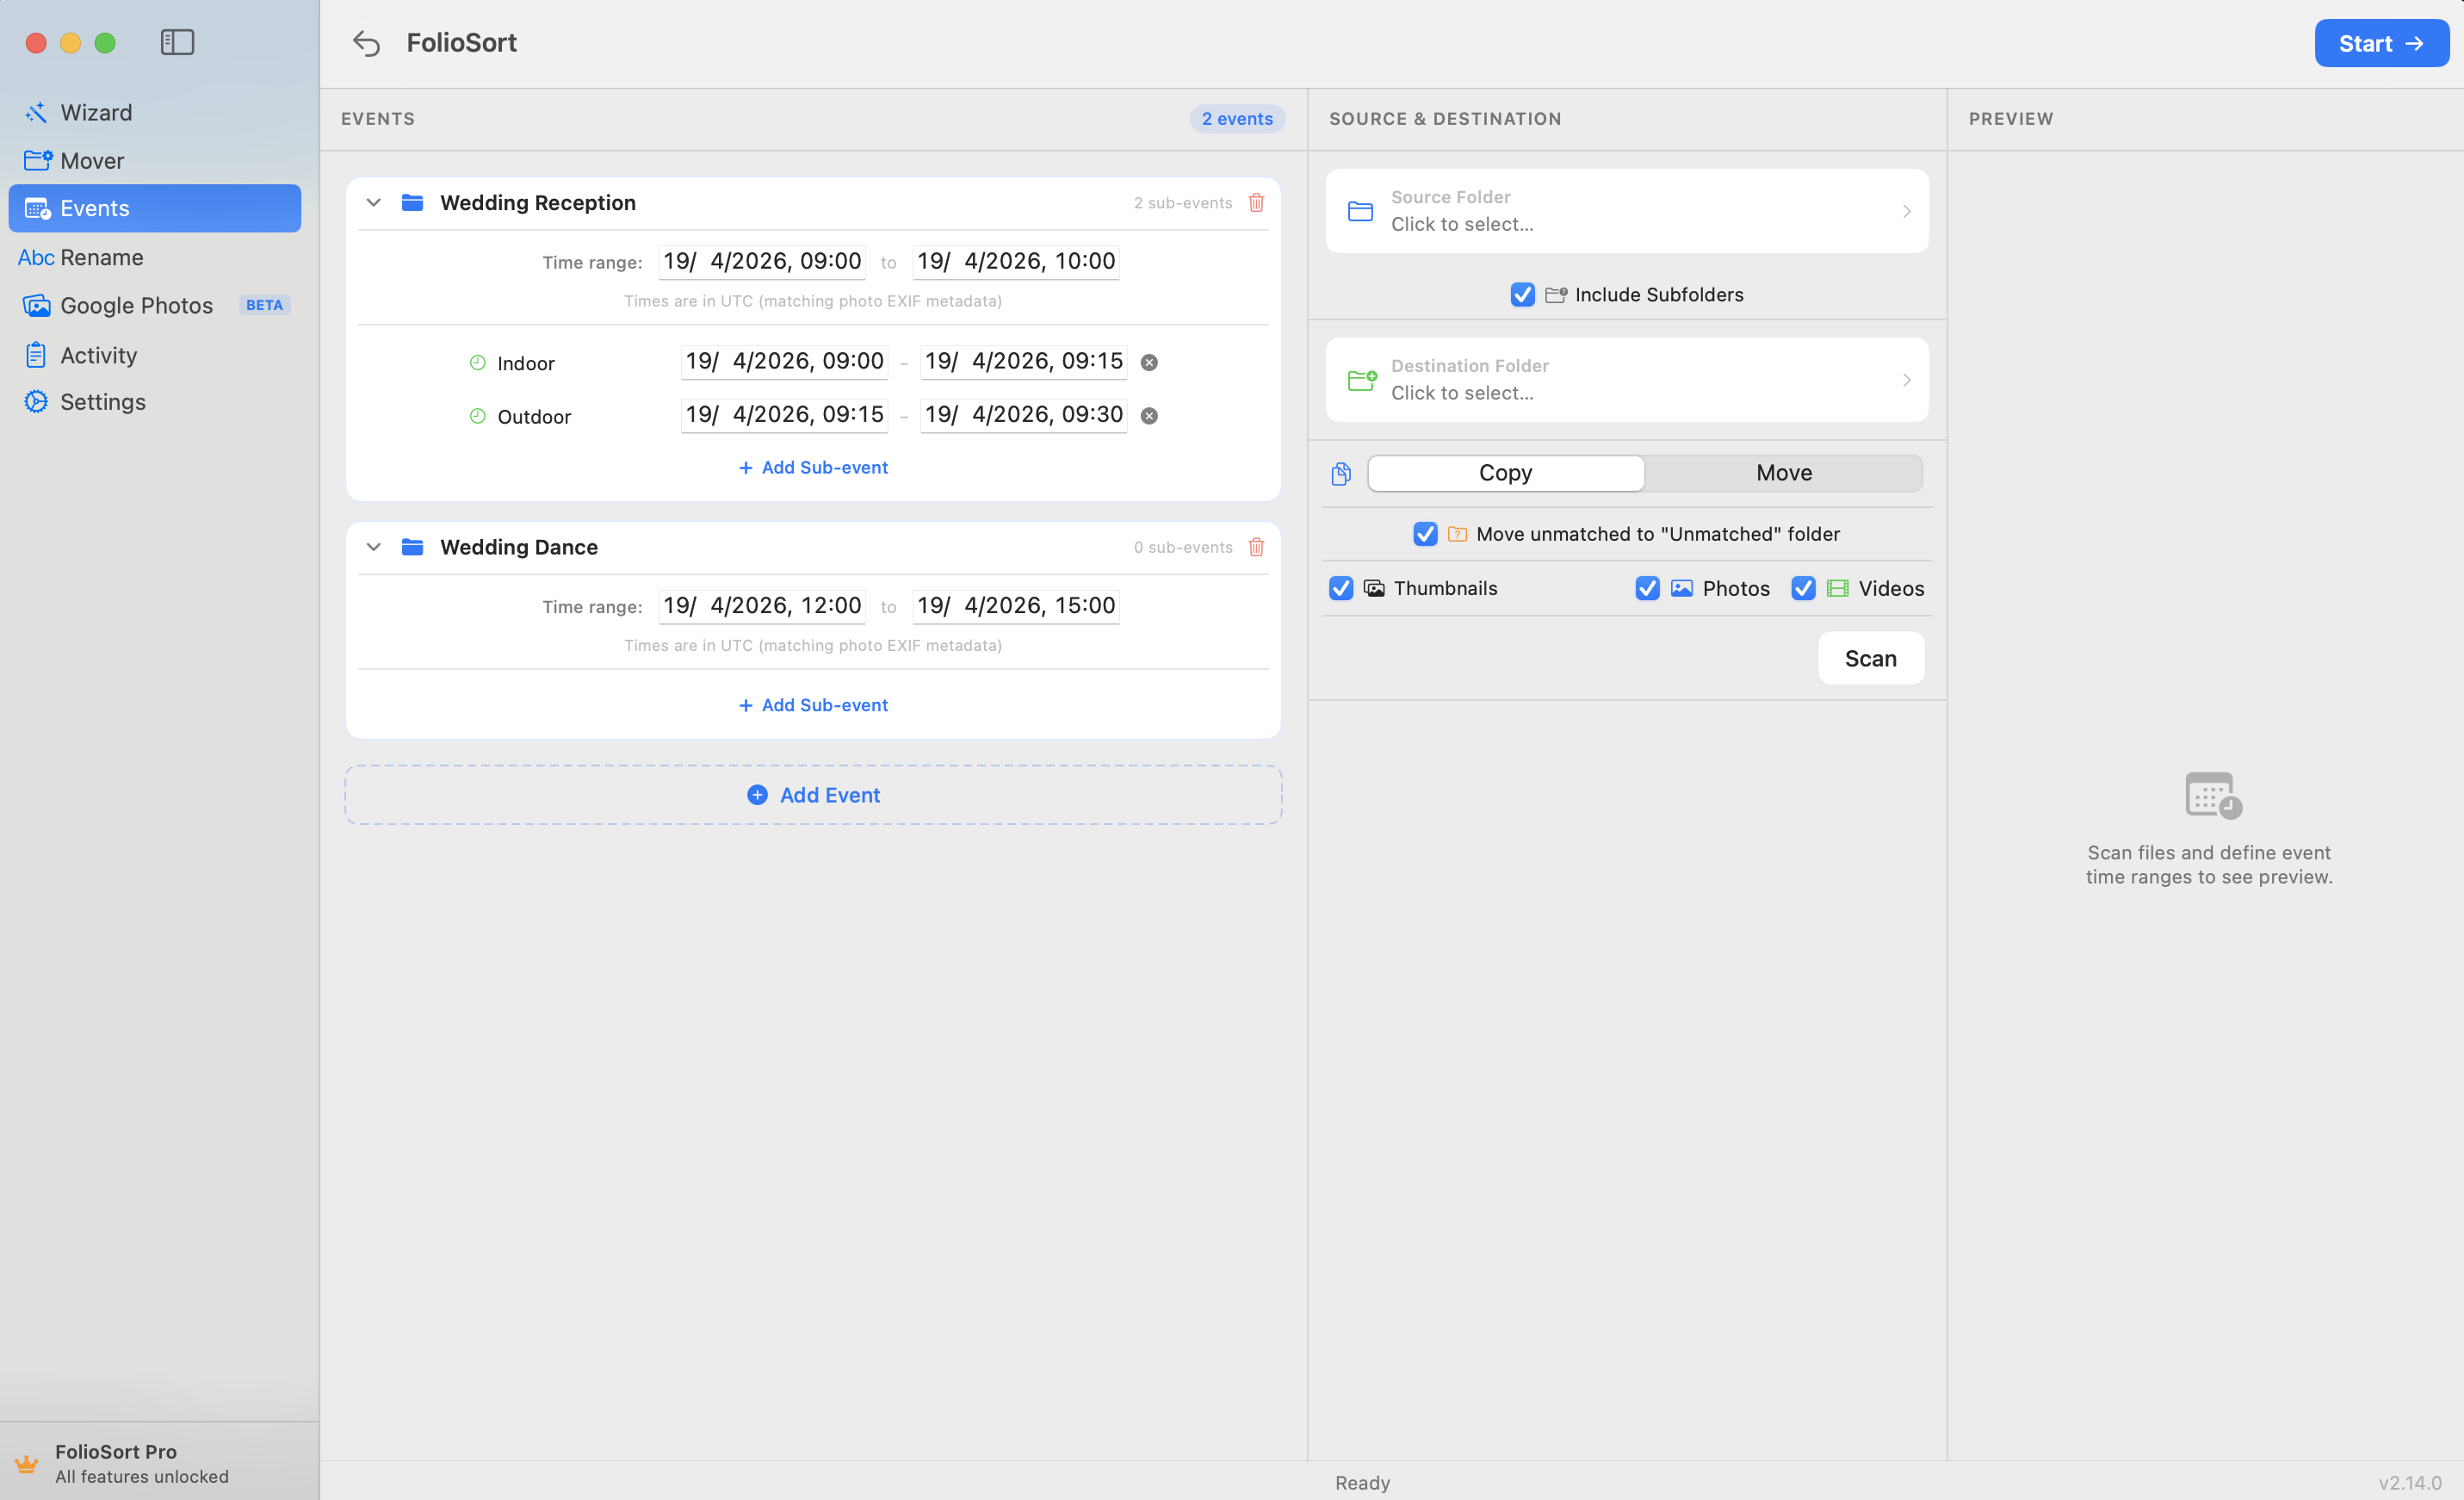This screenshot has height=1500, width=2464.
Task: Click the Wedding Dance event title
Action: click(519, 546)
